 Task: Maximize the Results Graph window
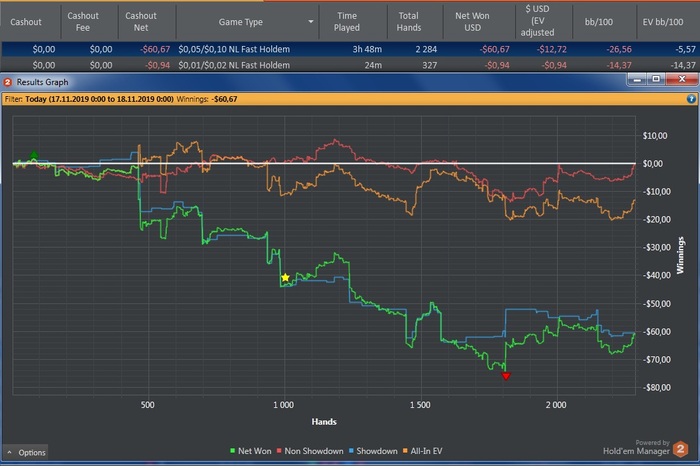(656, 79)
